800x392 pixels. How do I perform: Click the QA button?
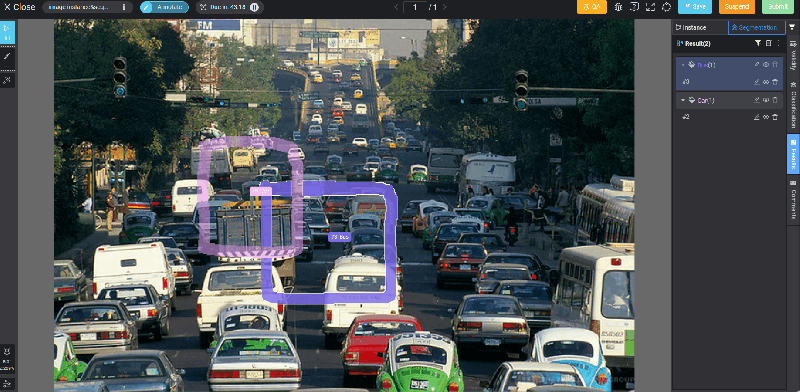click(x=592, y=7)
